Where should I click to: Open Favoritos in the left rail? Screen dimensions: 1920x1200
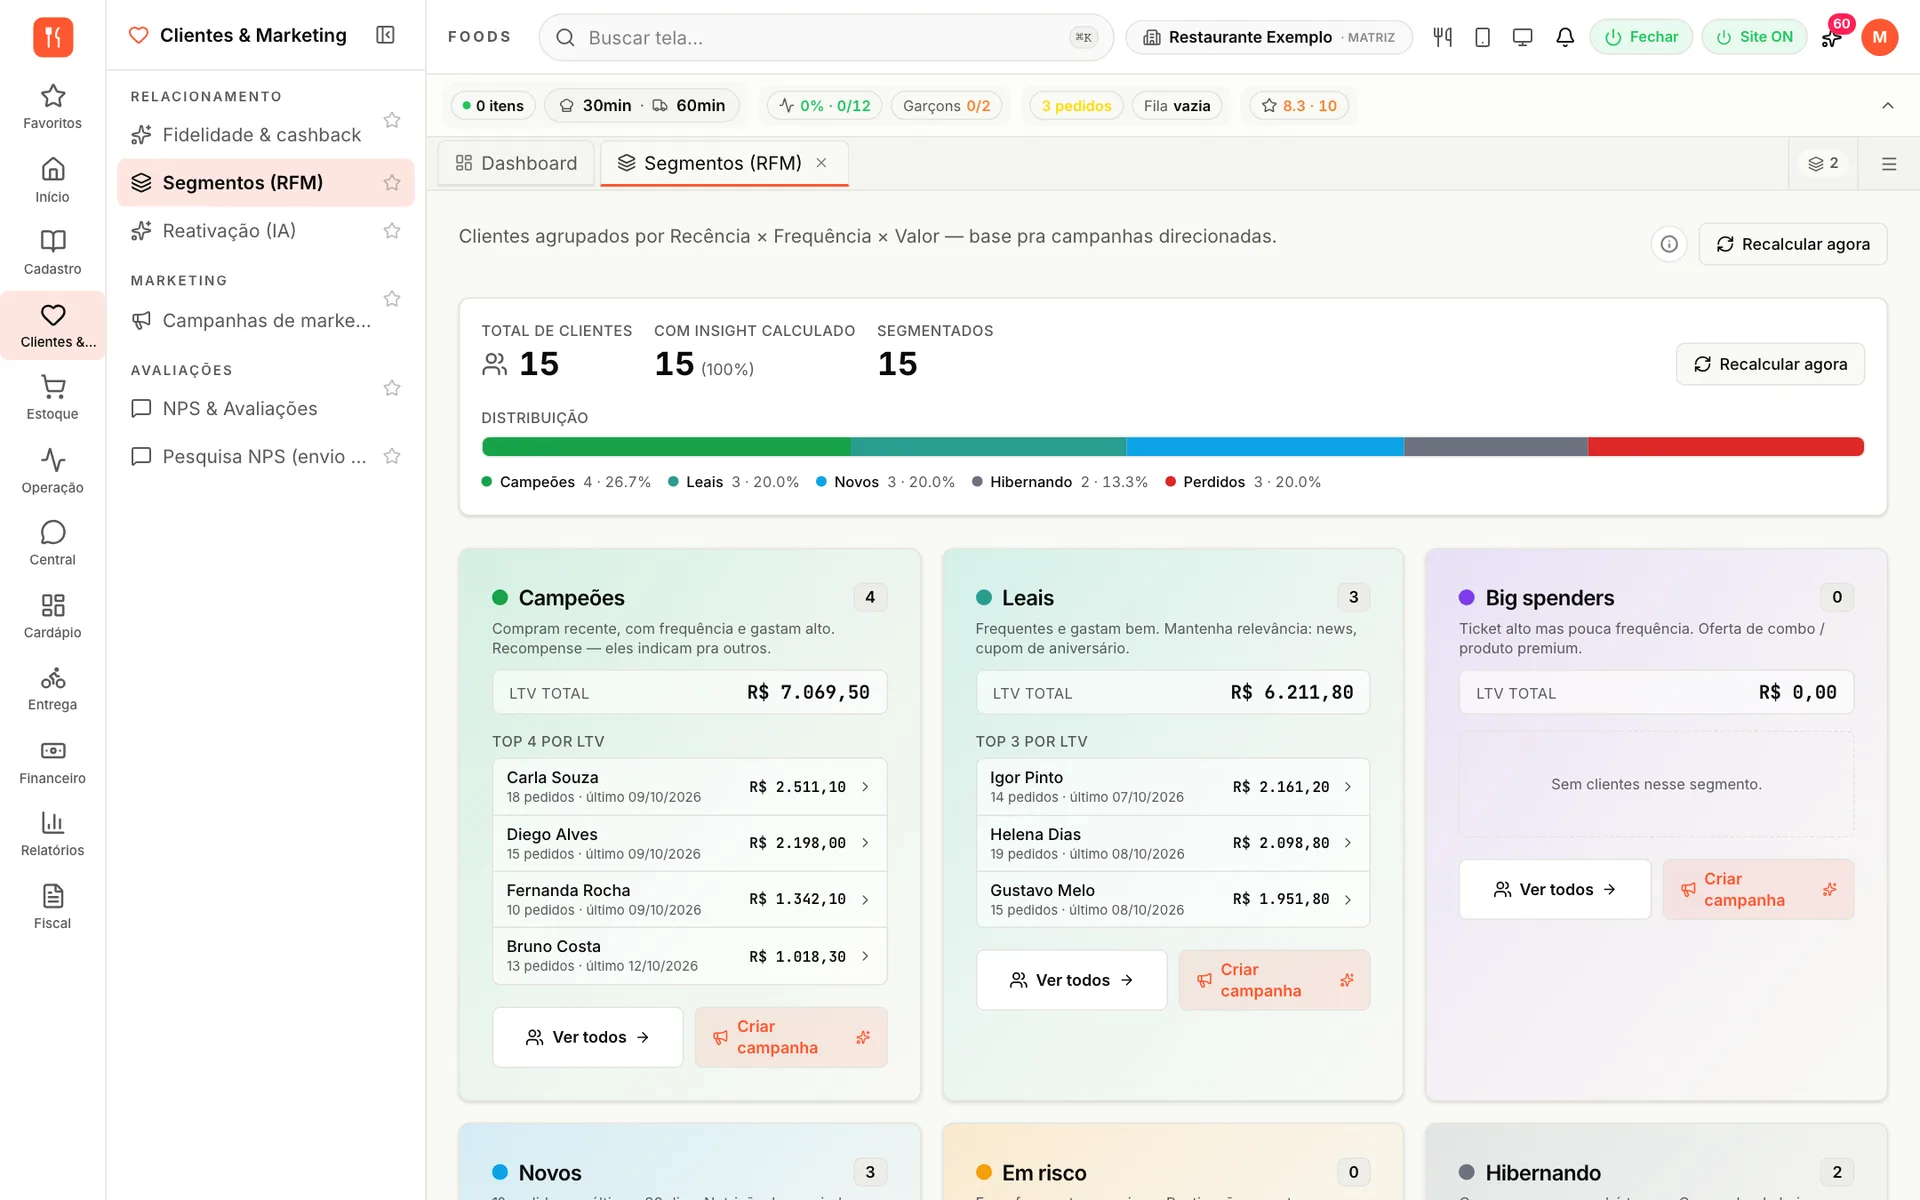(52, 107)
